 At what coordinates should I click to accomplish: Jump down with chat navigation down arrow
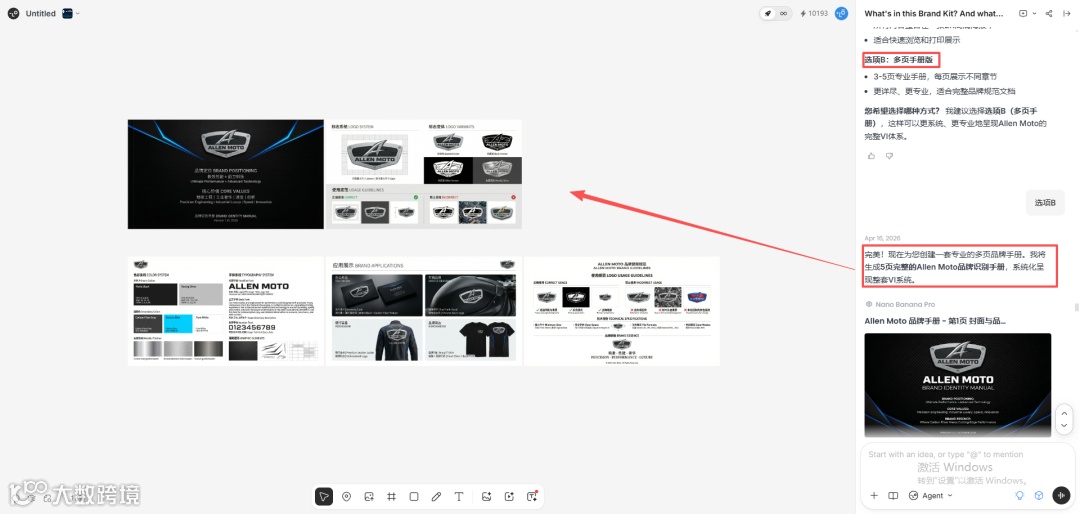(x=1063, y=426)
